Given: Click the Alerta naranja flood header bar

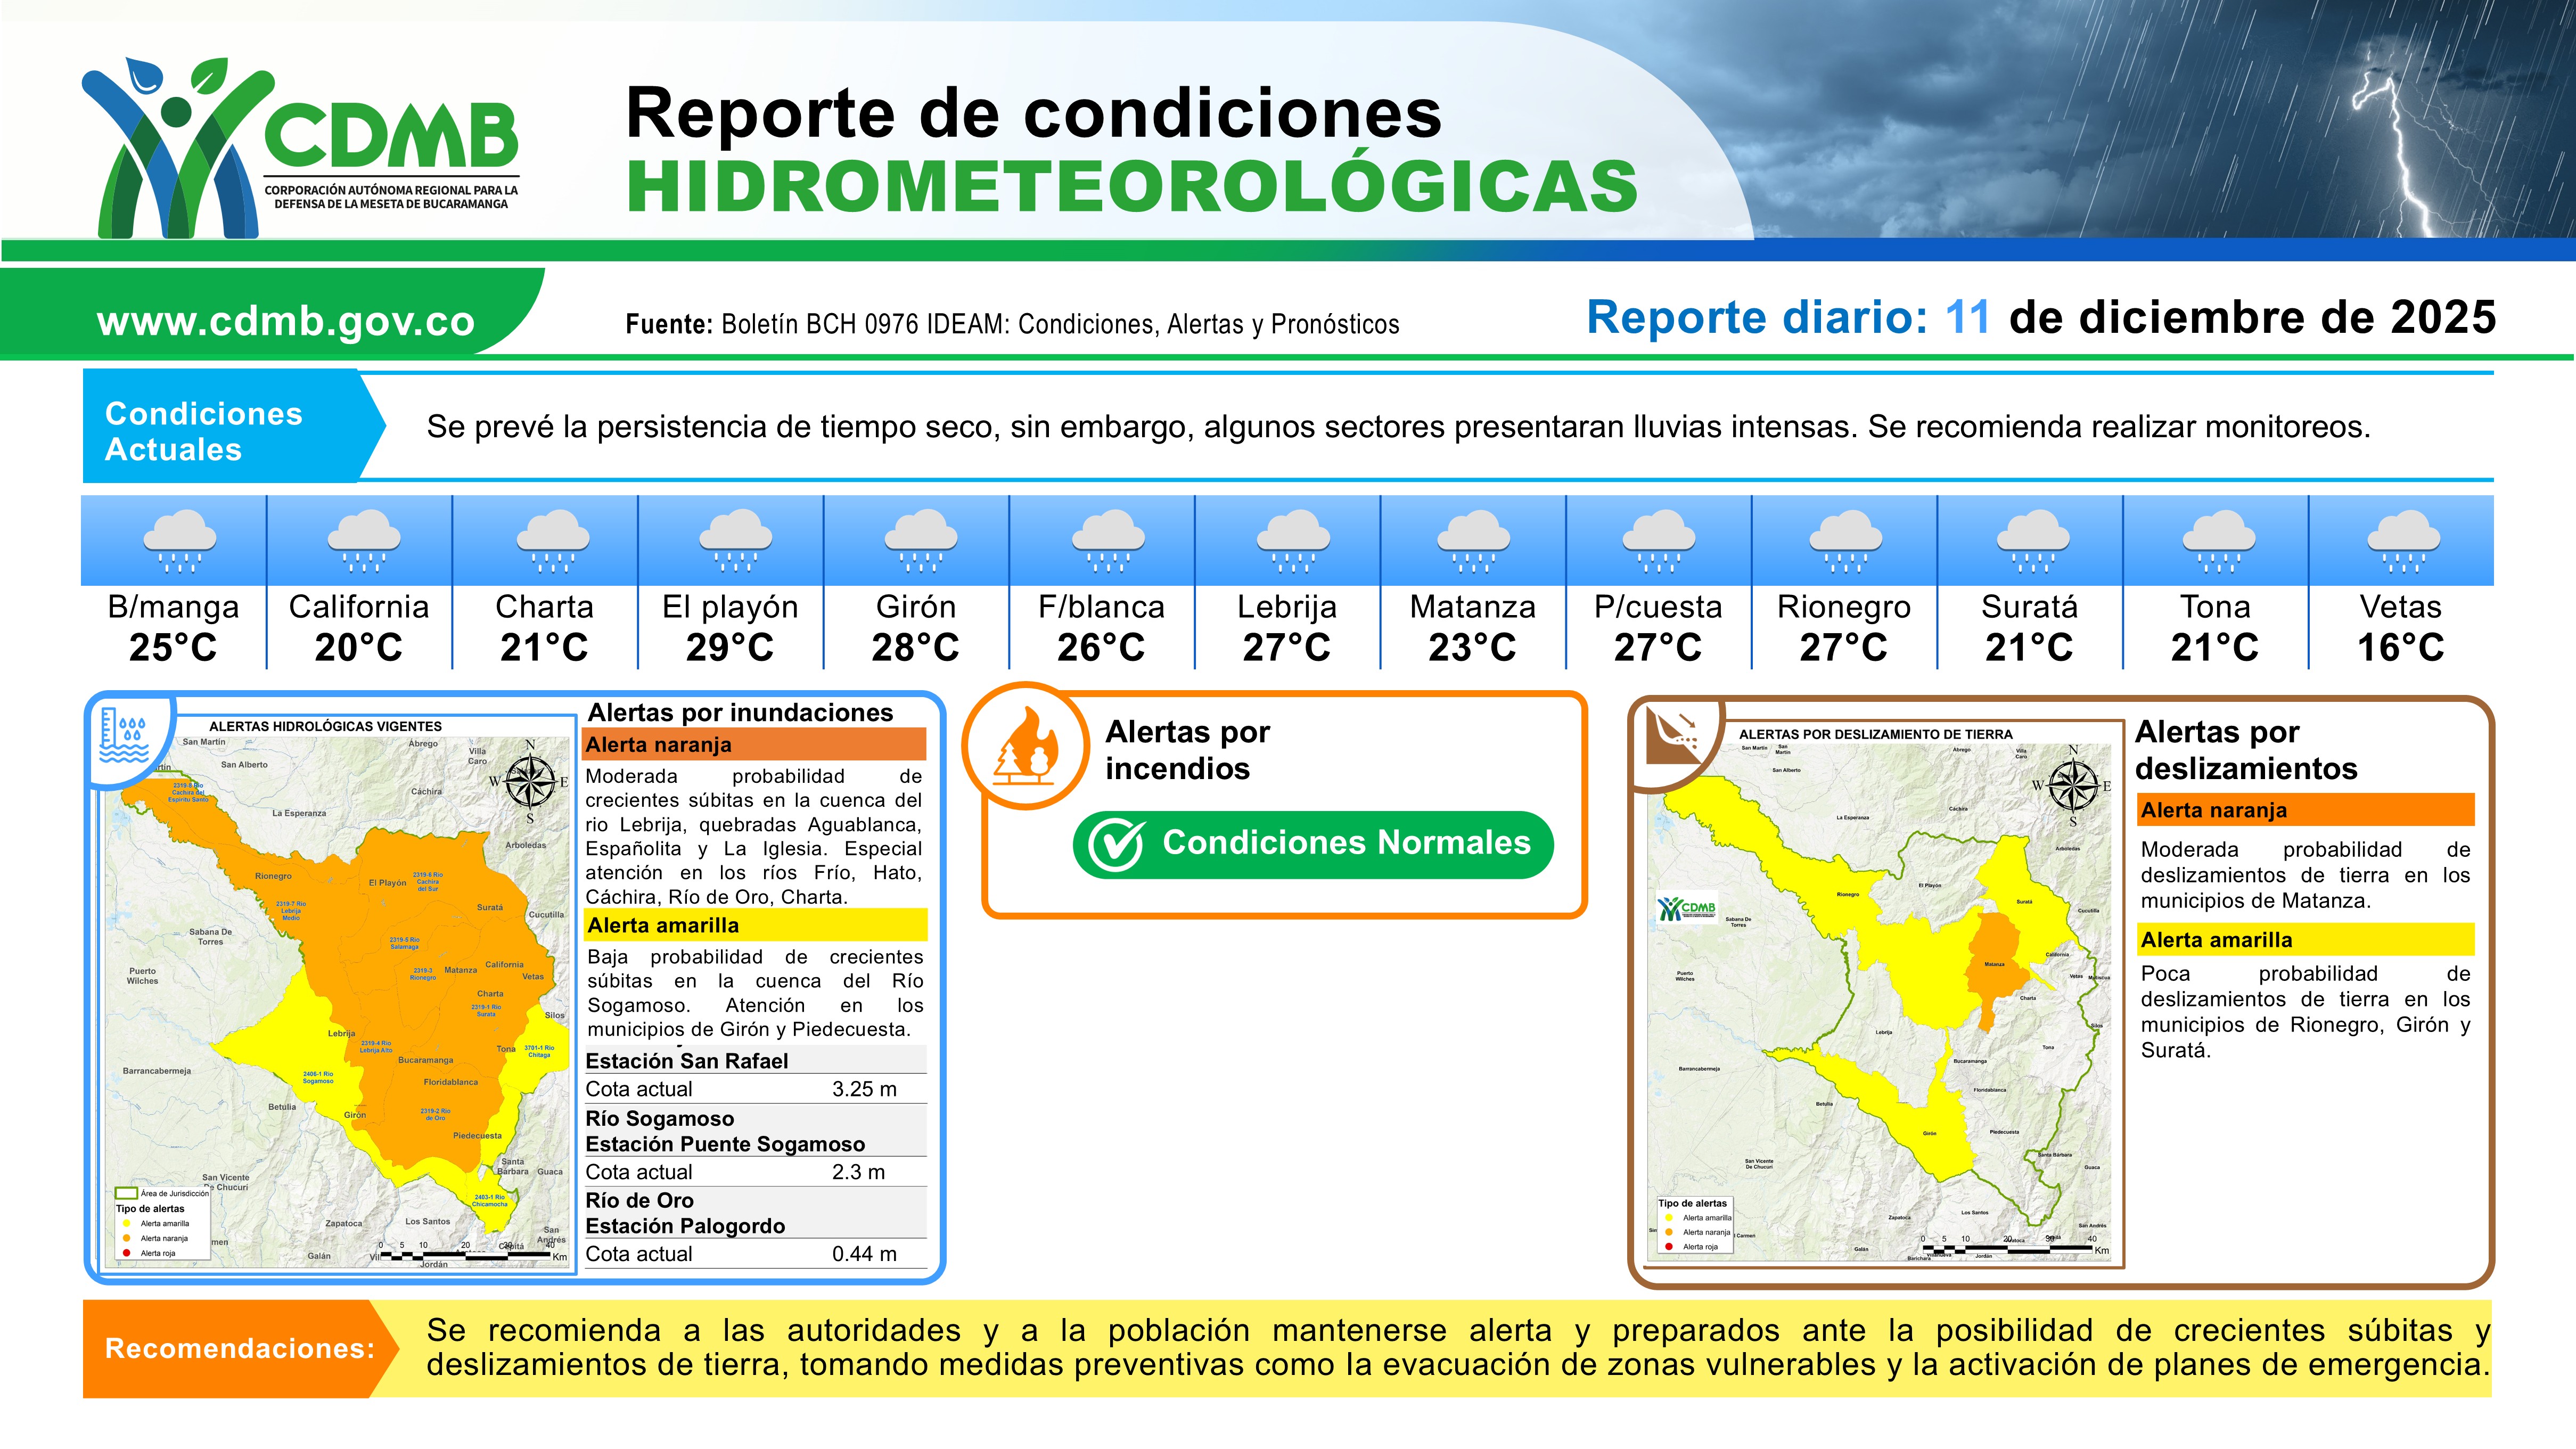Looking at the screenshot, I should click(x=754, y=744).
